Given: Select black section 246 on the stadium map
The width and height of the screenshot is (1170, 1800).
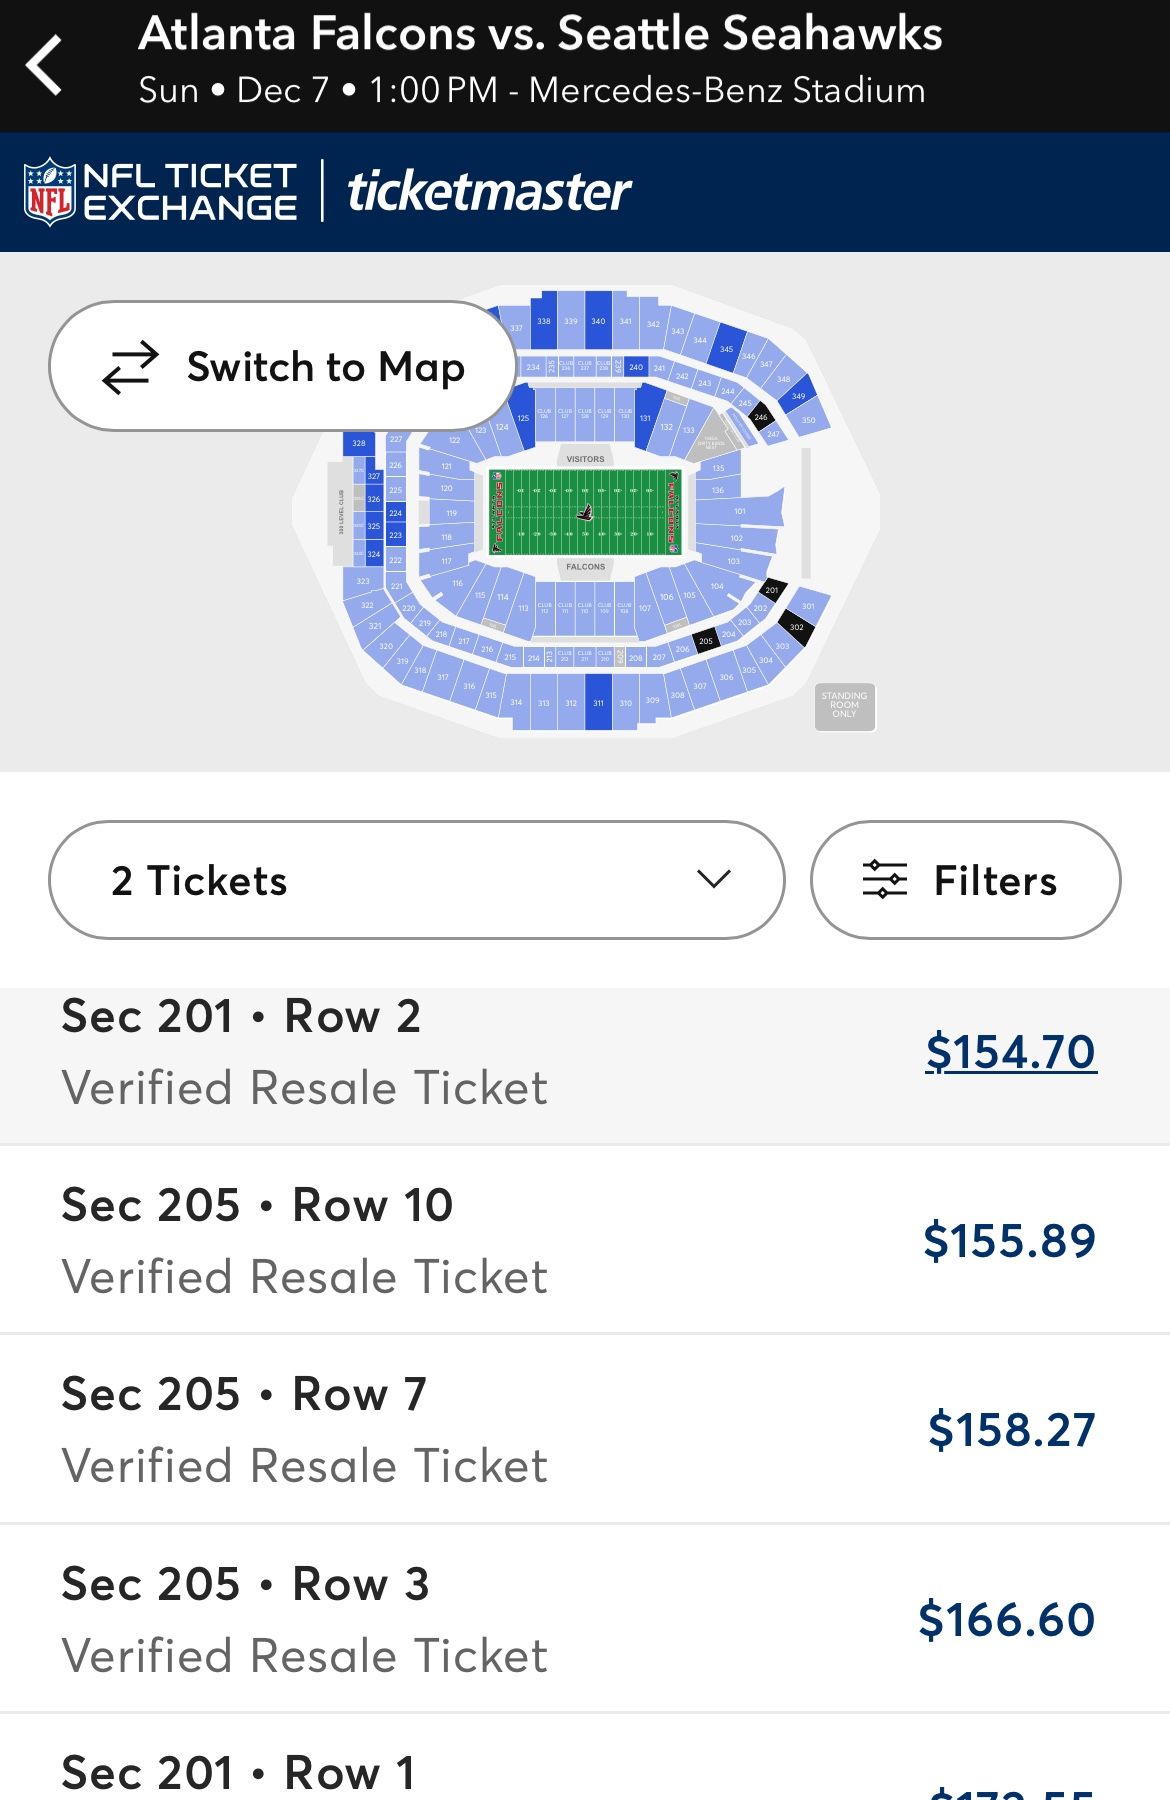Looking at the screenshot, I should coord(760,415).
